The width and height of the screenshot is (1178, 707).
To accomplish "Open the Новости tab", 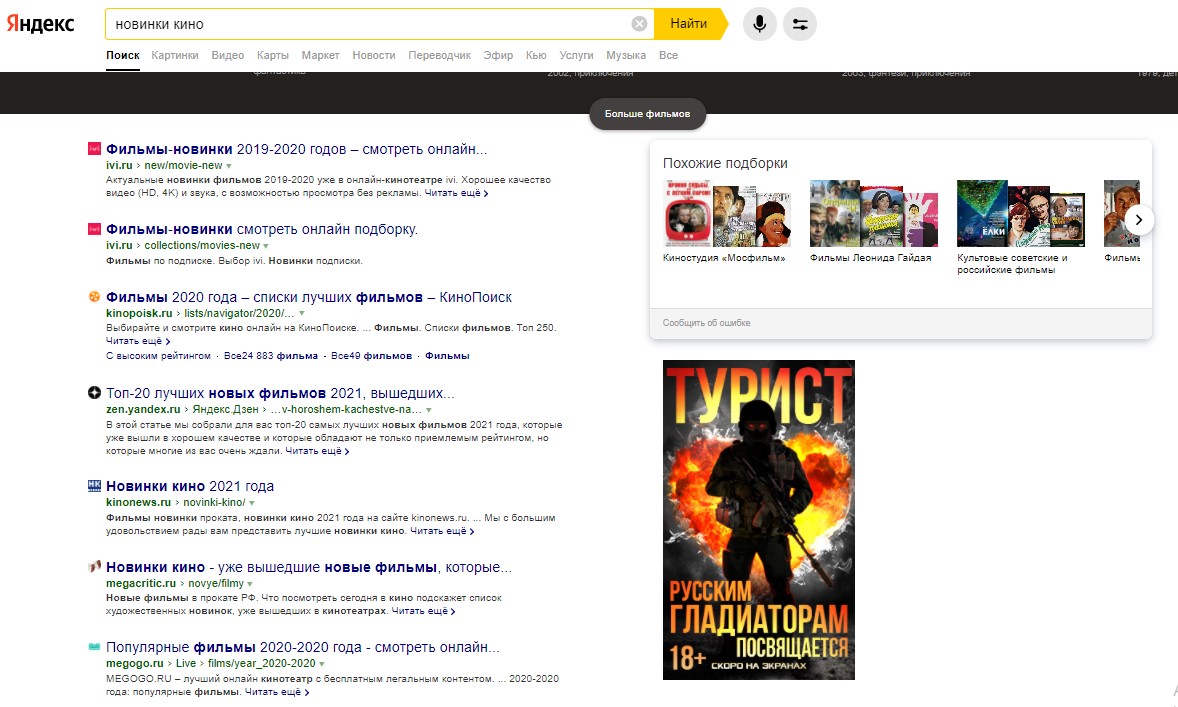I will [x=373, y=55].
